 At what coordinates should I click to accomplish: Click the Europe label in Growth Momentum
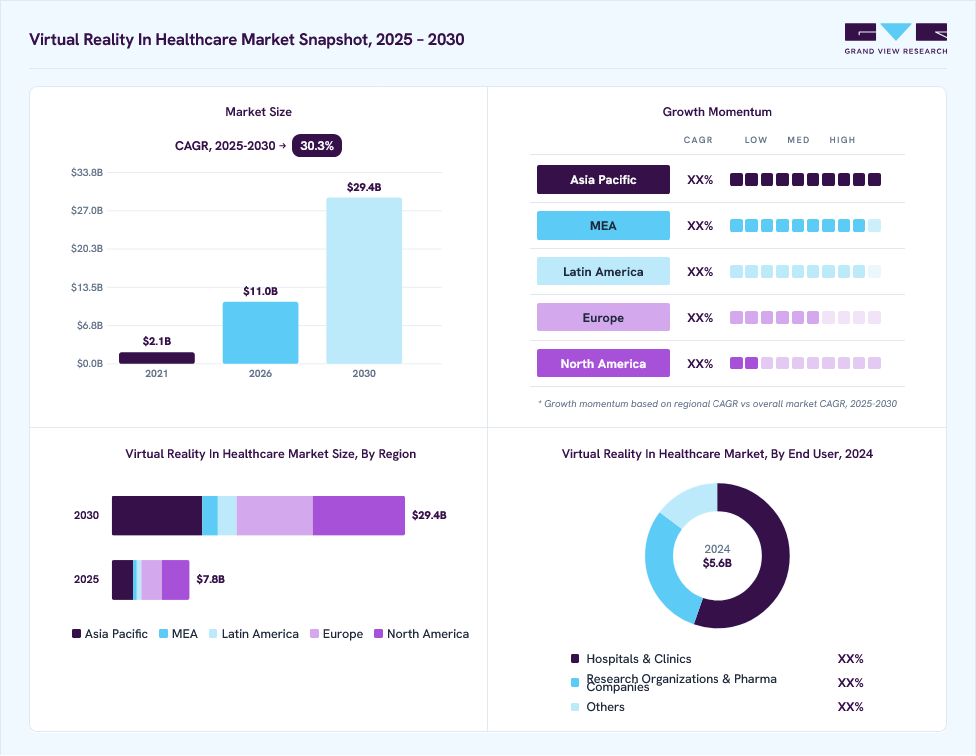[603, 318]
